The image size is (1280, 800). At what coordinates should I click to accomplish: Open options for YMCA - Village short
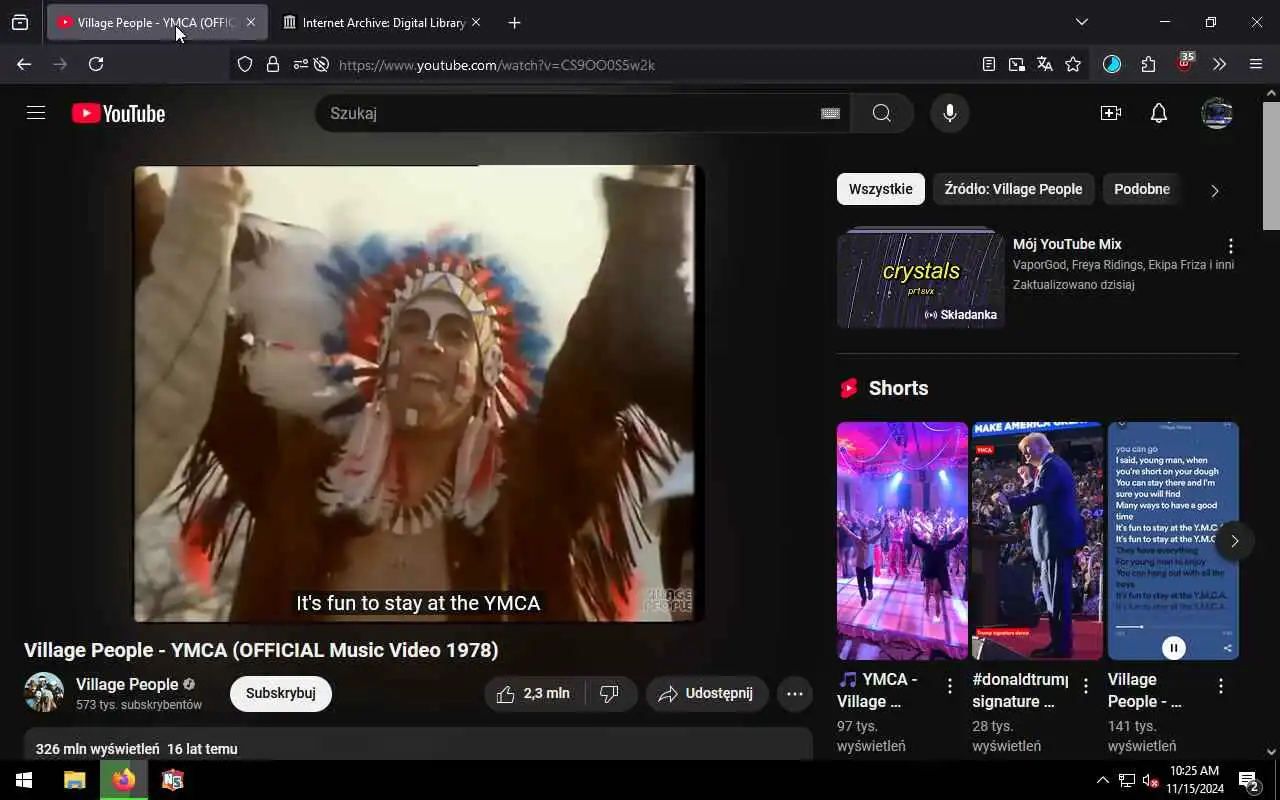click(x=950, y=686)
